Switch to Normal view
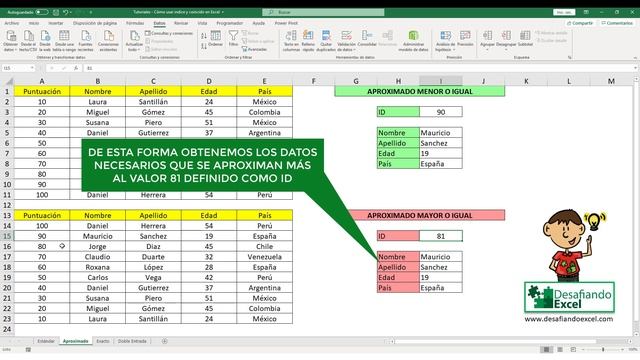 click(x=546, y=350)
